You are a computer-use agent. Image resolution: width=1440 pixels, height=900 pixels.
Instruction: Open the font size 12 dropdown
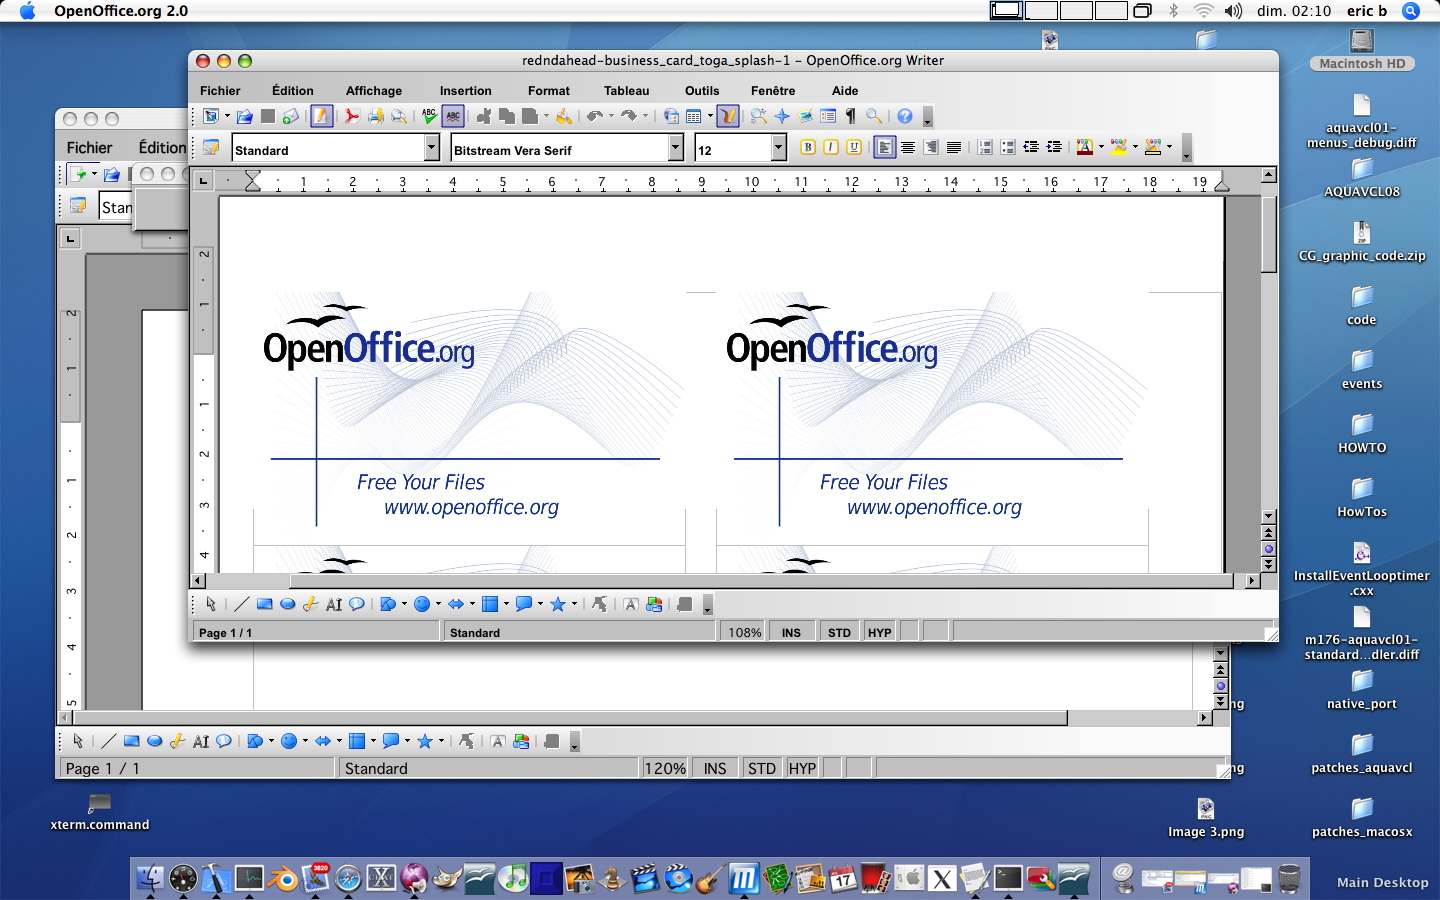click(779, 148)
